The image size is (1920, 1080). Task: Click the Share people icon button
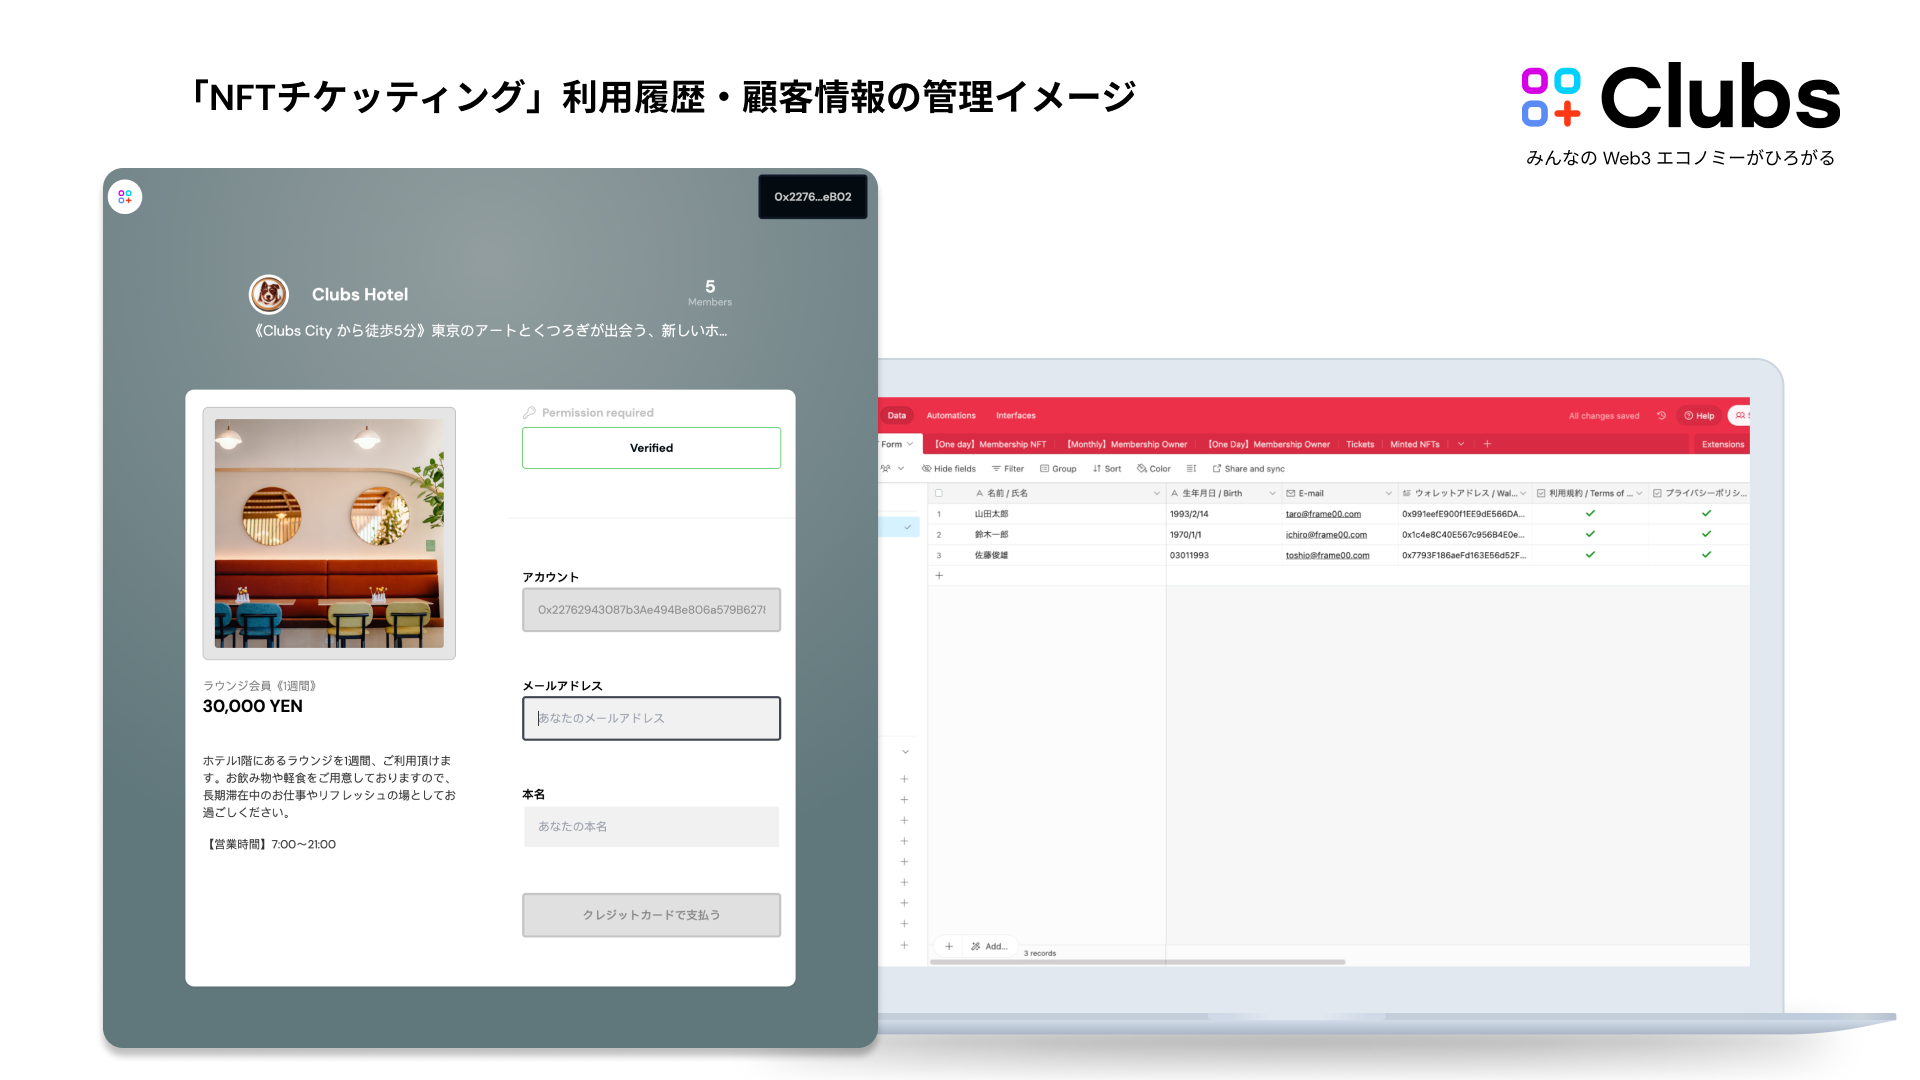point(1740,415)
